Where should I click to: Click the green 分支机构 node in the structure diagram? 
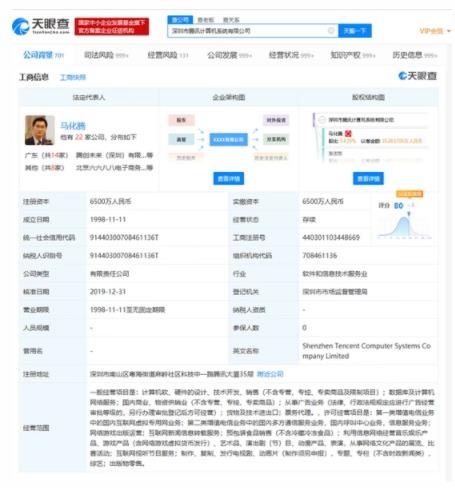coord(276,139)
